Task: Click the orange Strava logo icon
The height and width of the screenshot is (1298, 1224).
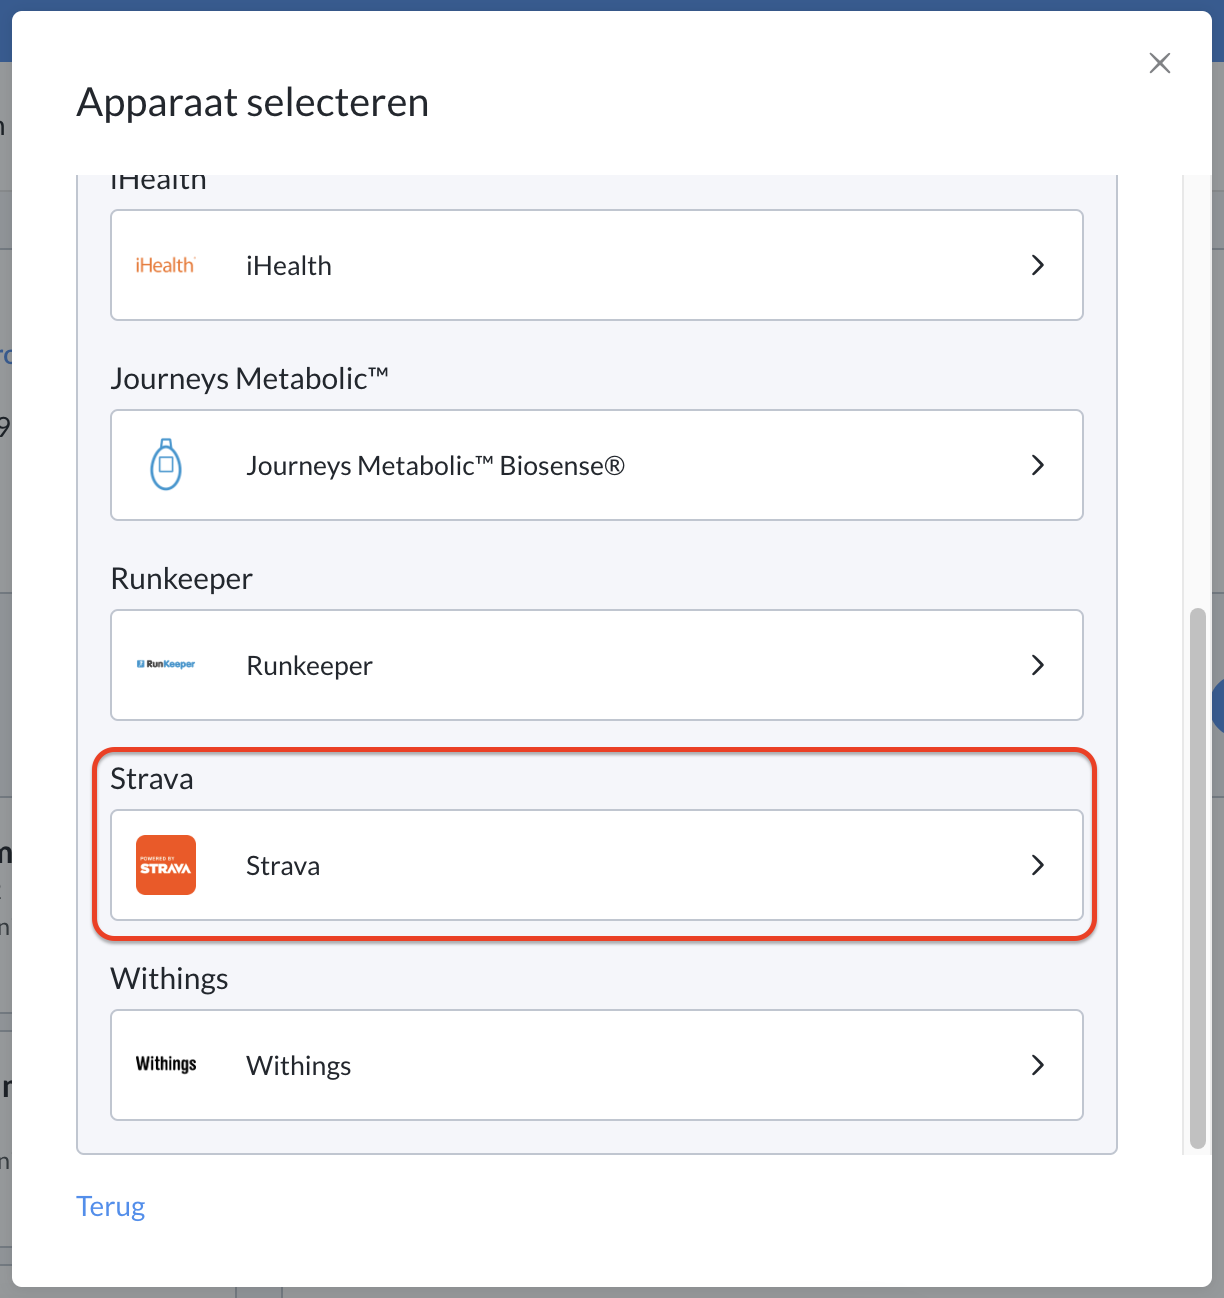Action: coord(166,865)
